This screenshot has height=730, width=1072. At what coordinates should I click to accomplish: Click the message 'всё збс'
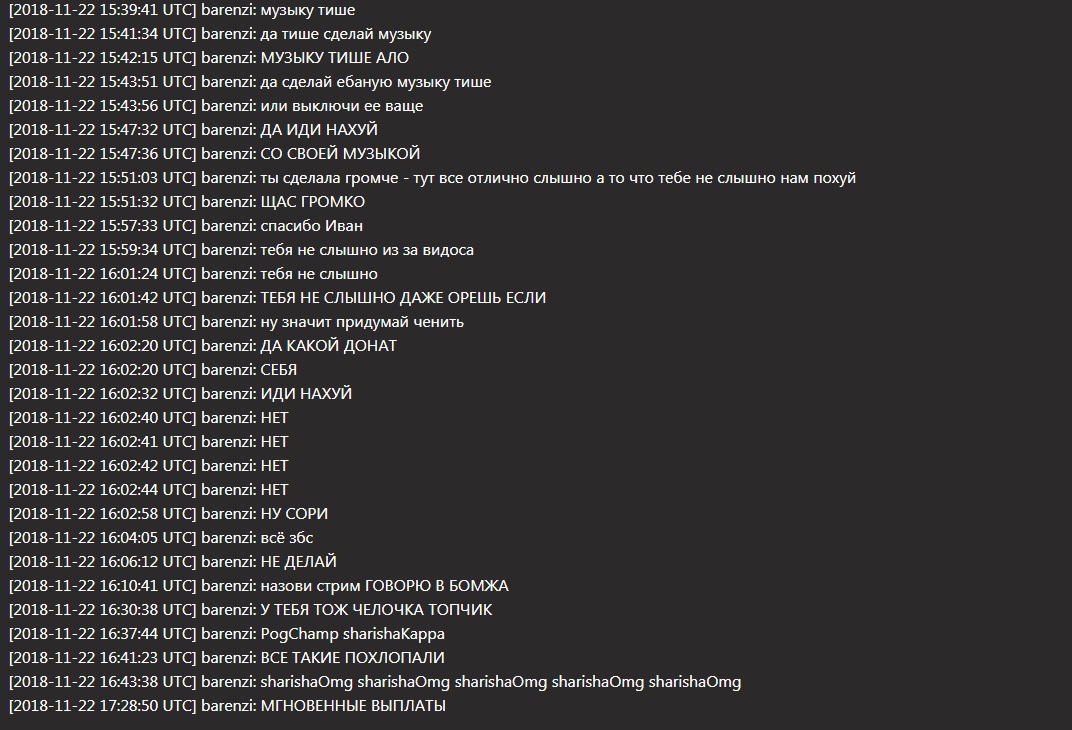pos(287,538)
